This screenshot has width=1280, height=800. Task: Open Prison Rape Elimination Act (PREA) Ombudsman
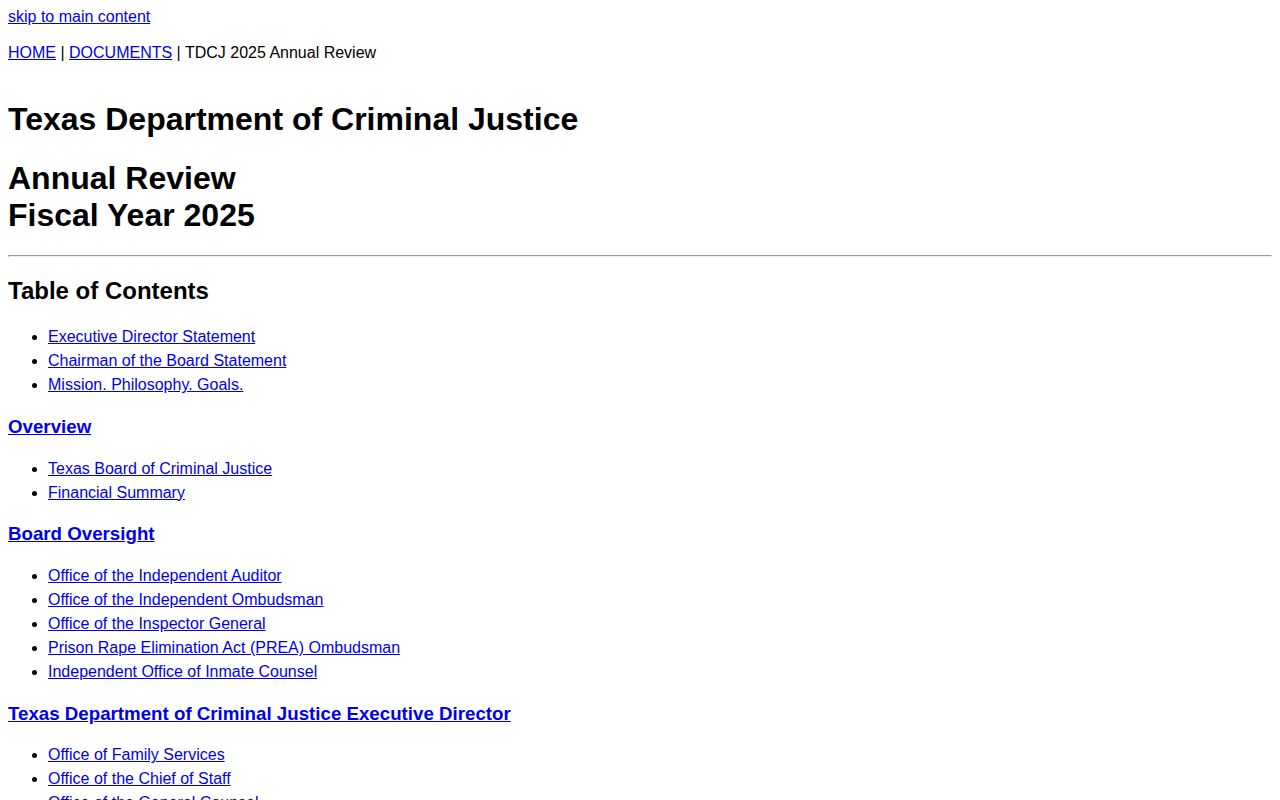pos(224,648)
